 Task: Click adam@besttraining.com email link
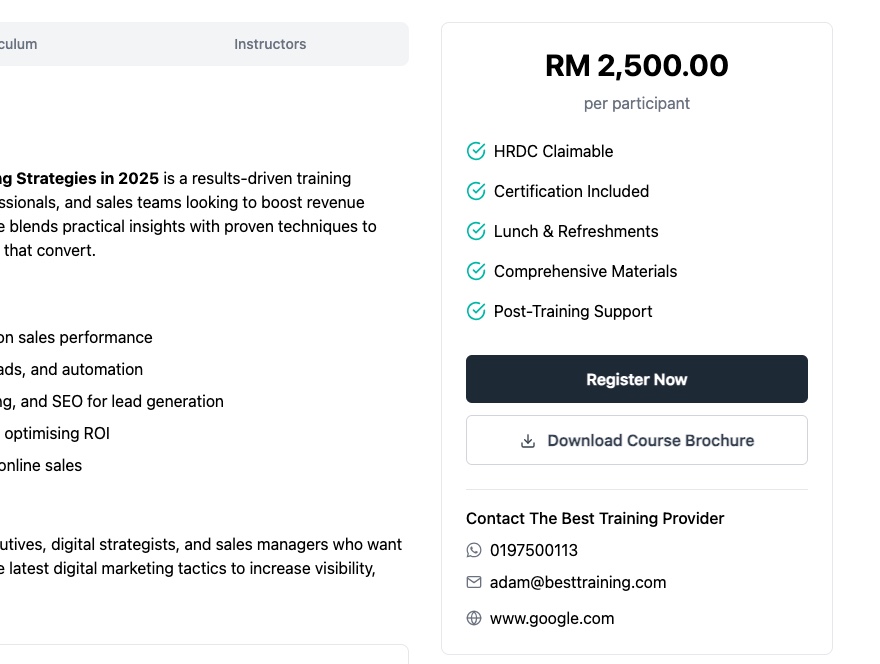click(x=578, y=582)
